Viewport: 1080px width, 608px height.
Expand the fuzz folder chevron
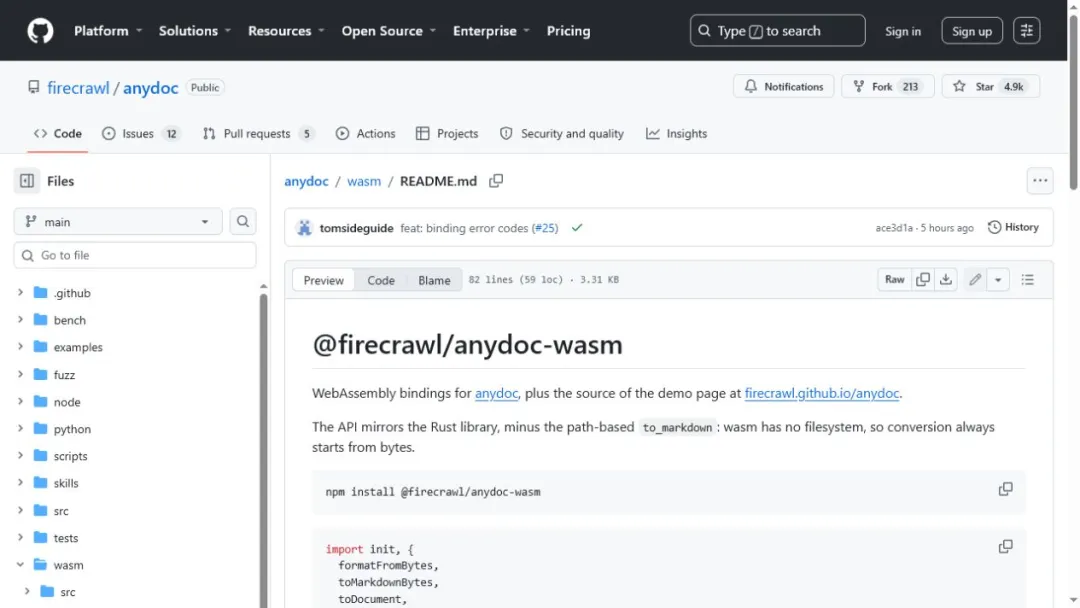(x=21, y=375)
